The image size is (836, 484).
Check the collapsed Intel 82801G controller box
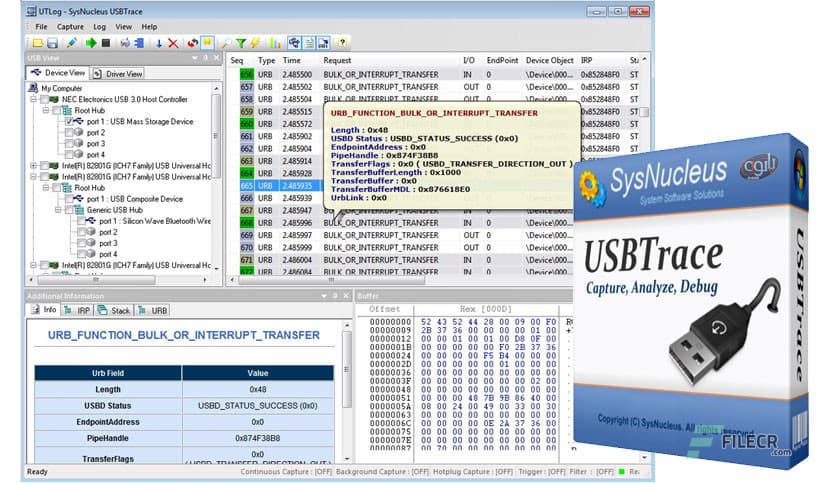pos(45,166)
